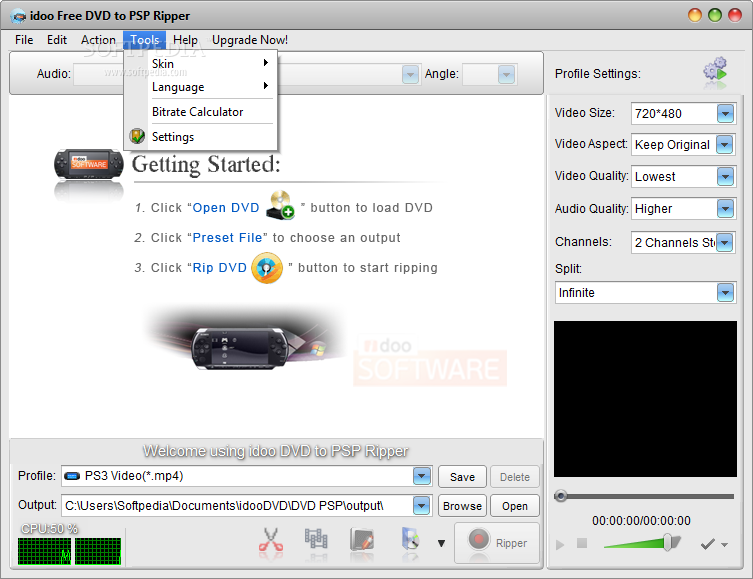This screenshot has height=579, width=753.
Task: Open the Action menu
Action: click(98, 40)
